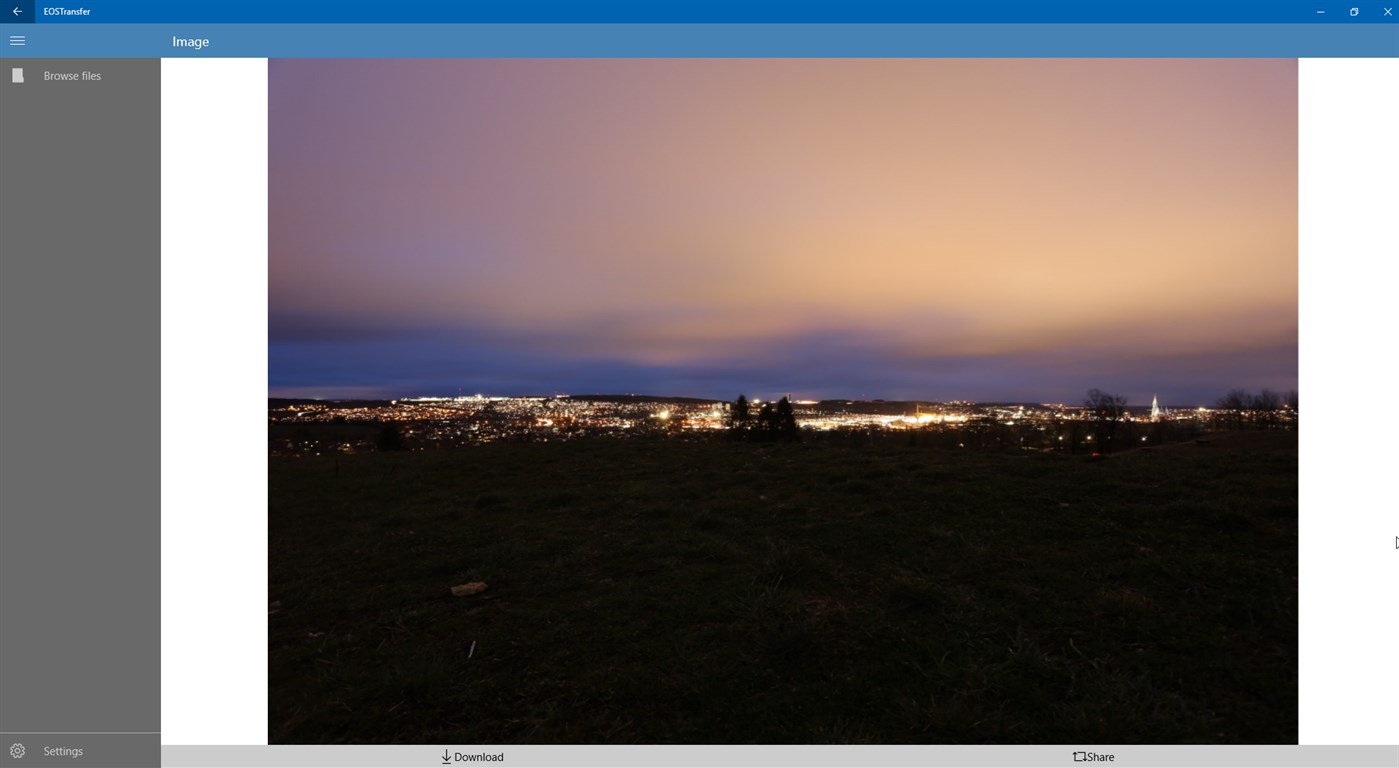
Task: Click the bottom command bar strip
Action: (x=780, y=757)
